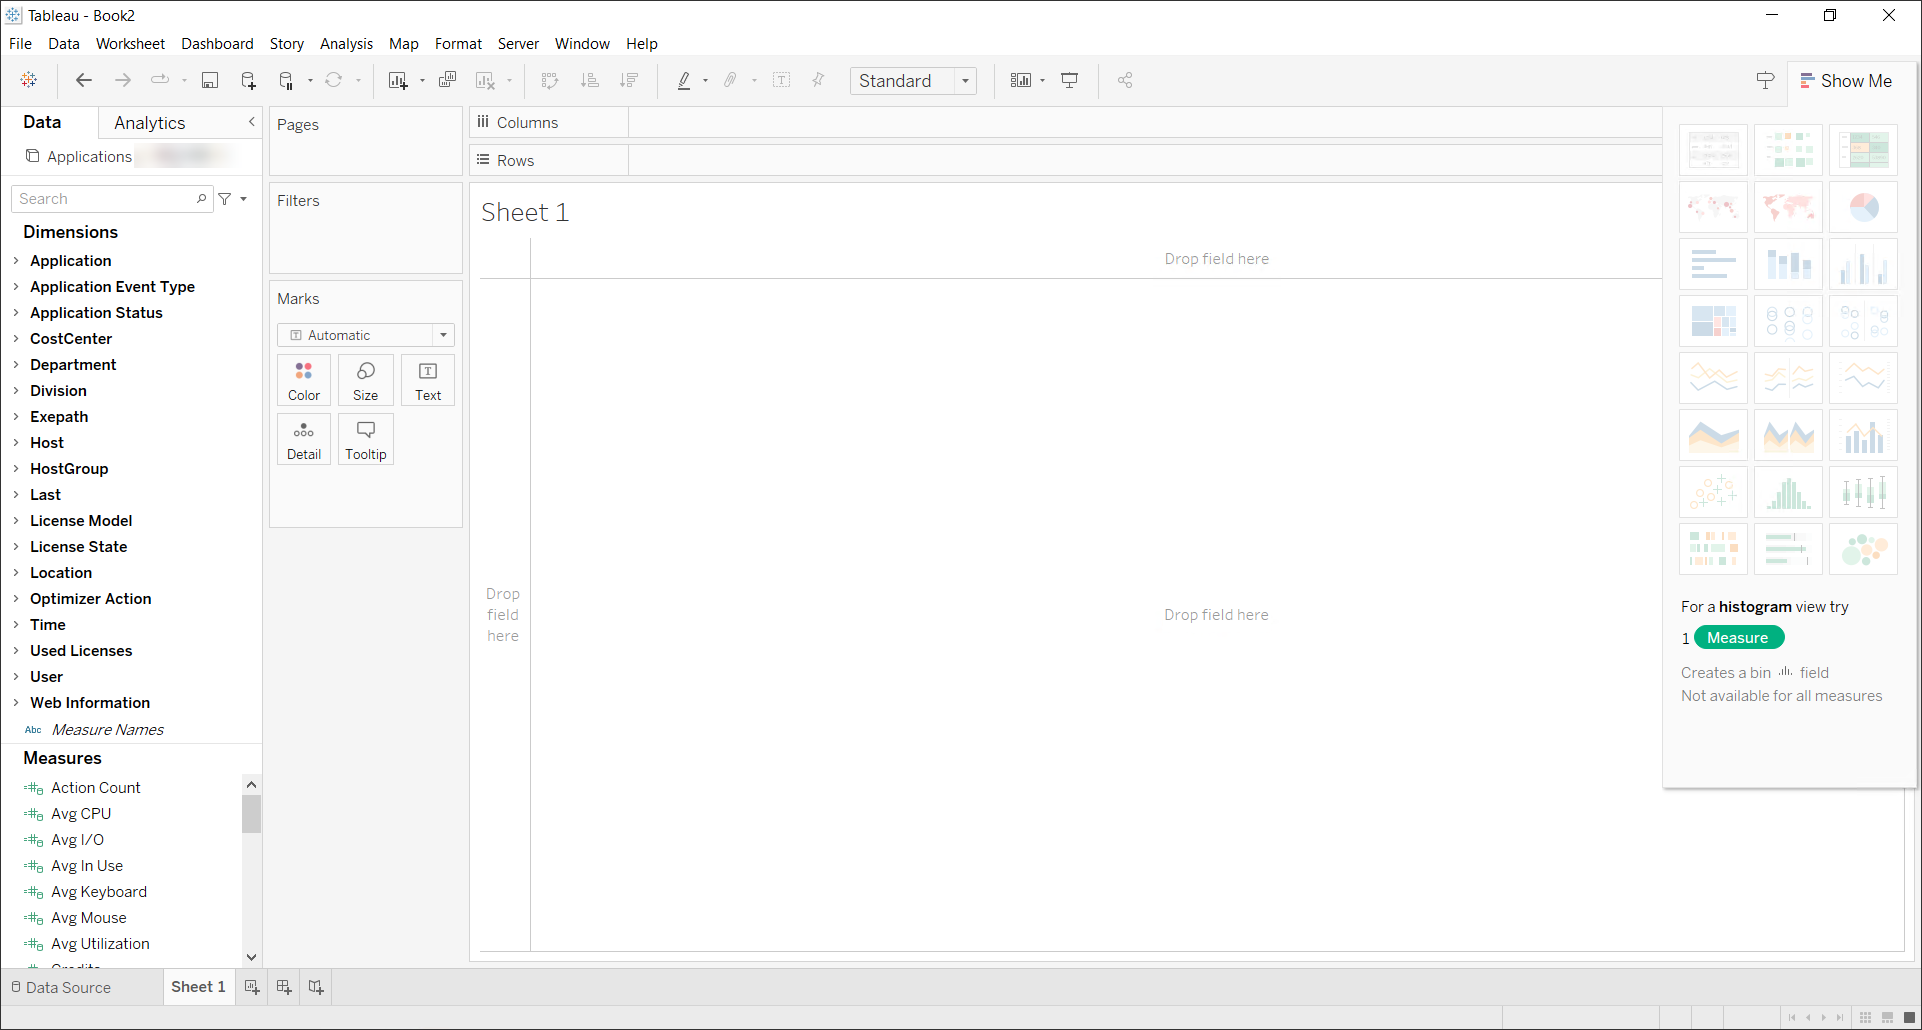
Task: Create a new dashboard
Action: [x=284, y=987]
